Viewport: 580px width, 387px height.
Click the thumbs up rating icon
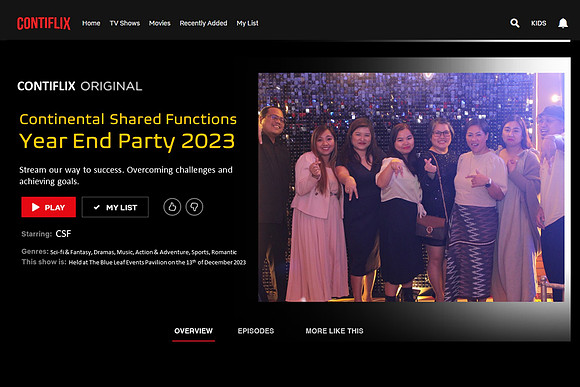point(172,207)
